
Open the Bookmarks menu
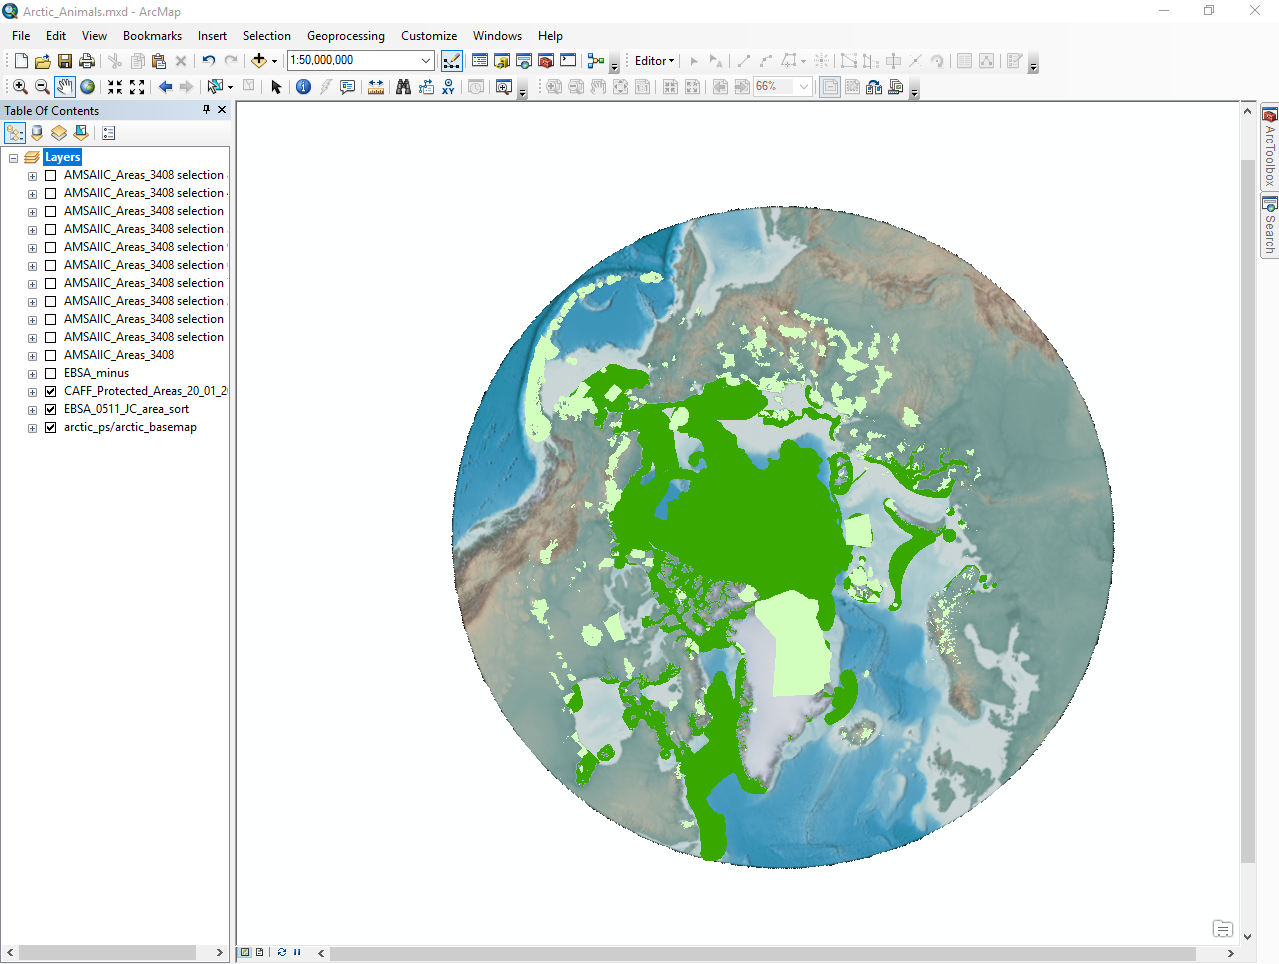click(x=152, y=36)
